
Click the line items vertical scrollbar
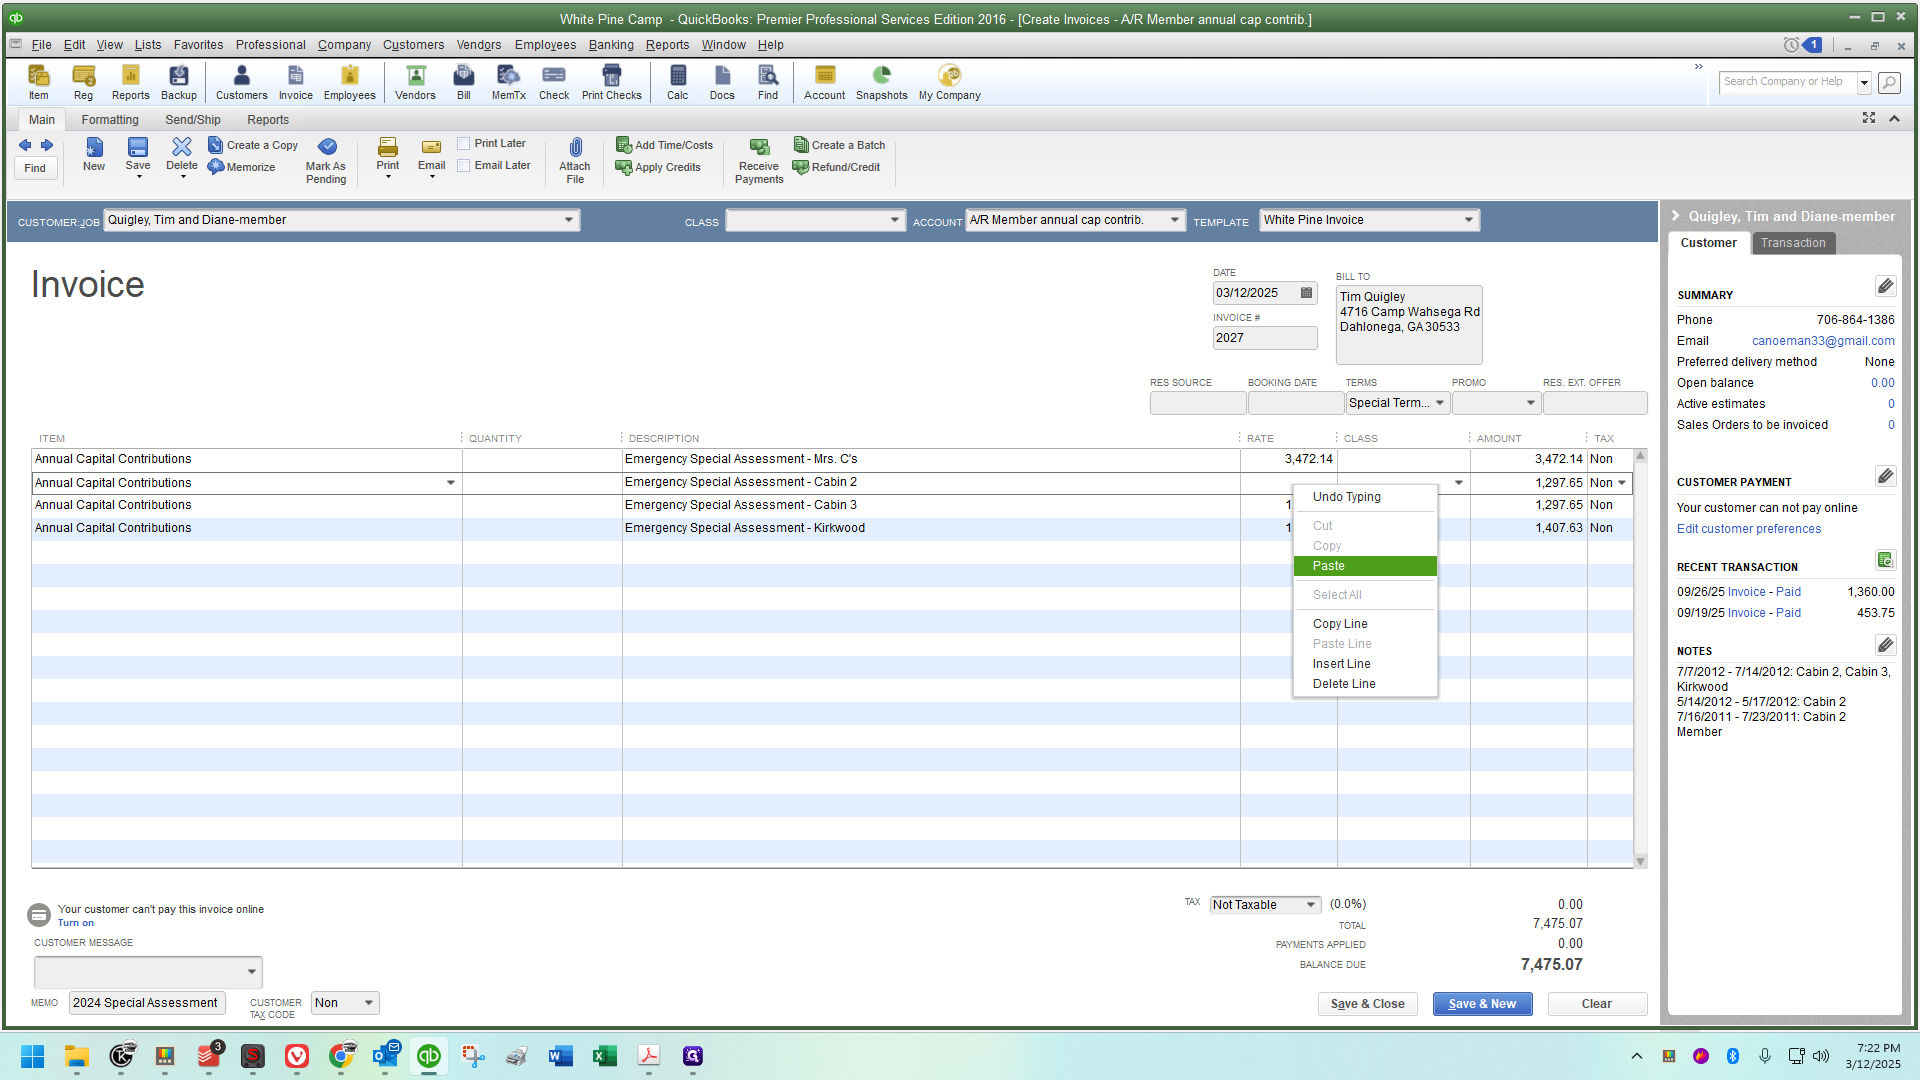(x=1640, y=658)
